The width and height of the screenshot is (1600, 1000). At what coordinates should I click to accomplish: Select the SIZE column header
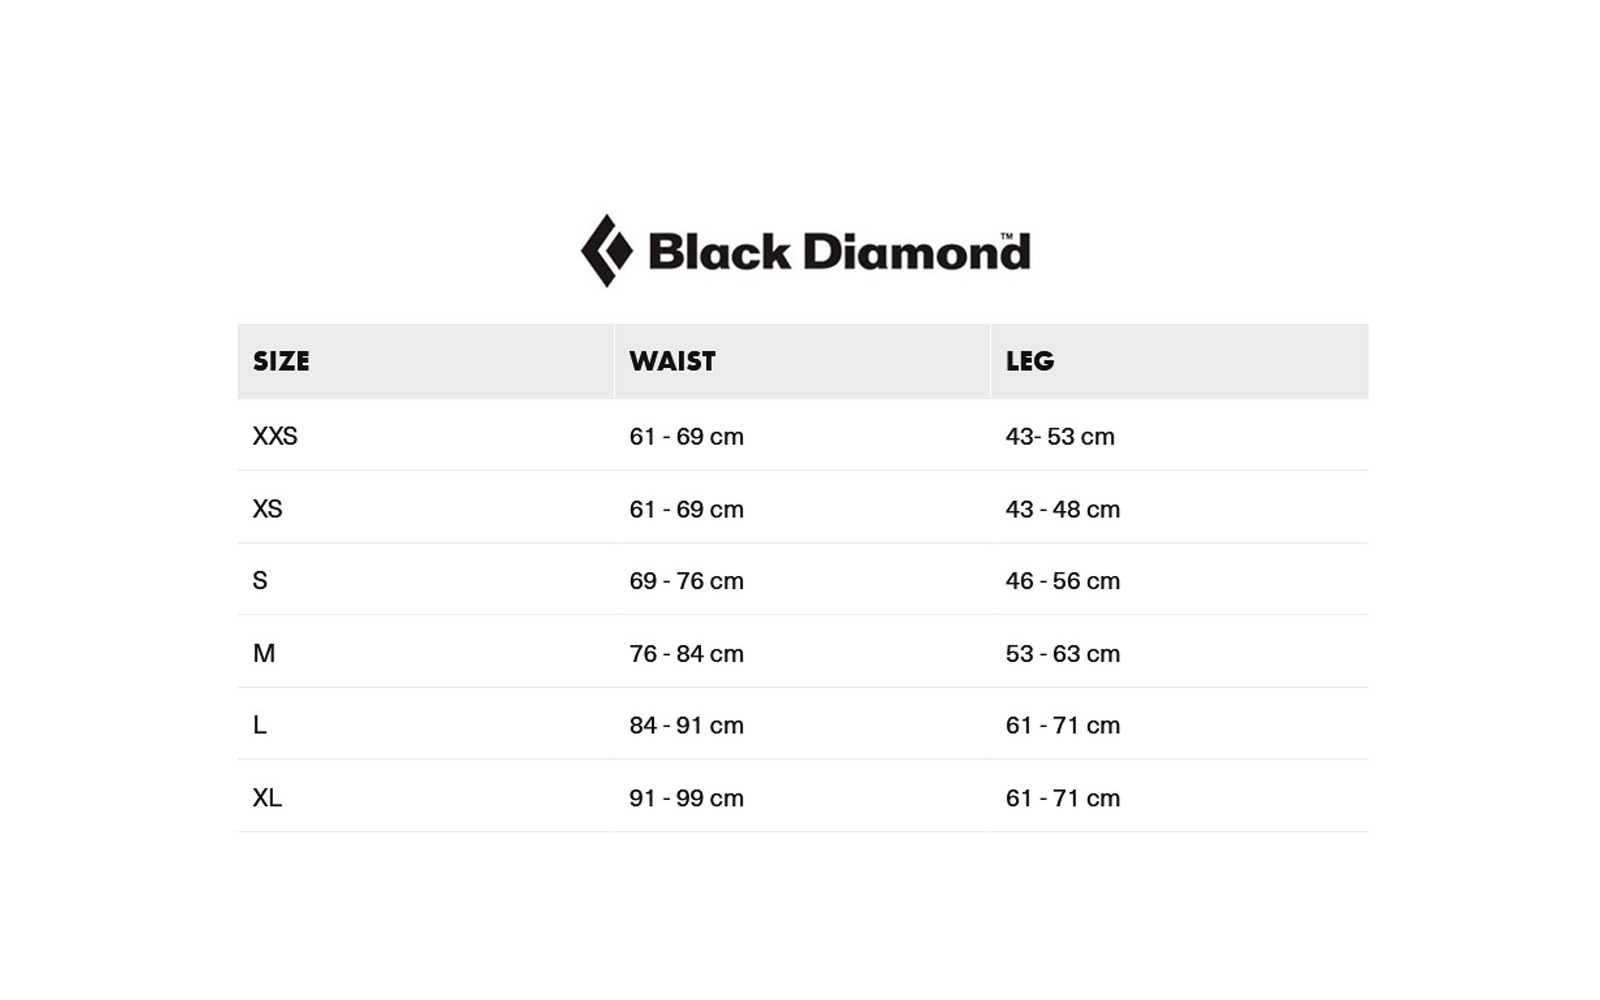click(x=281, y=361)
